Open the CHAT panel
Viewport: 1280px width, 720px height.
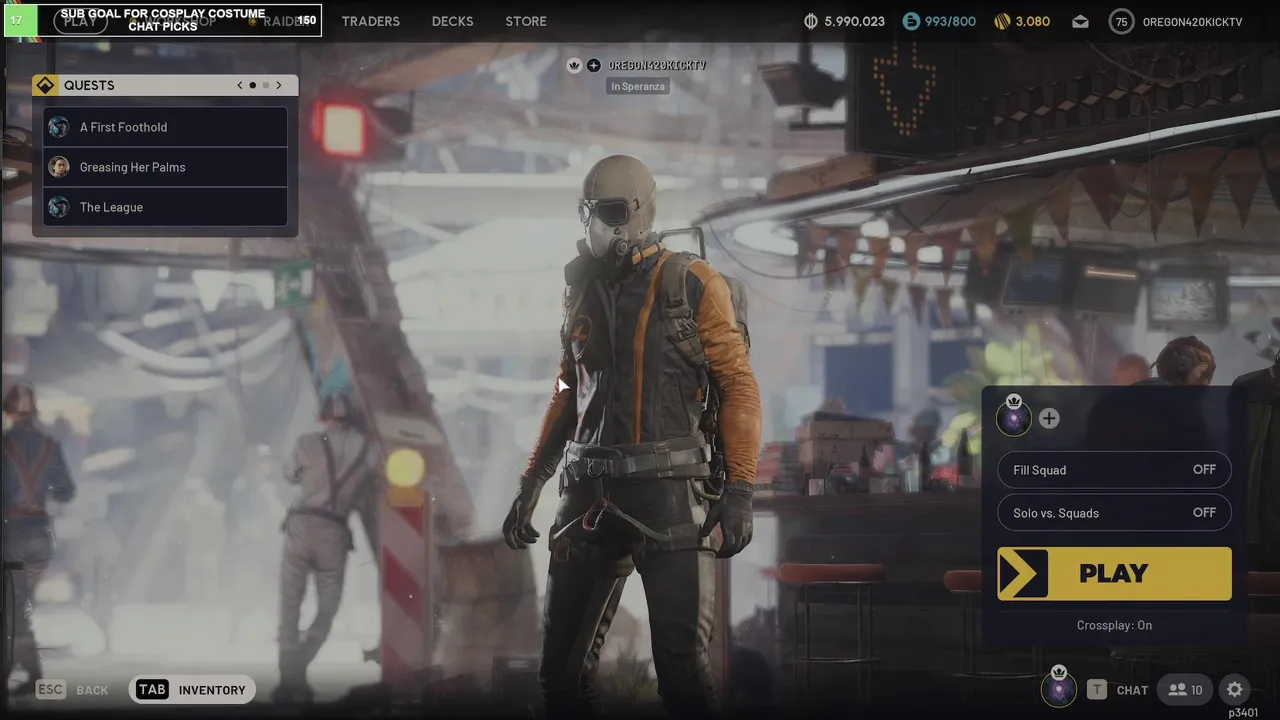1132,690
